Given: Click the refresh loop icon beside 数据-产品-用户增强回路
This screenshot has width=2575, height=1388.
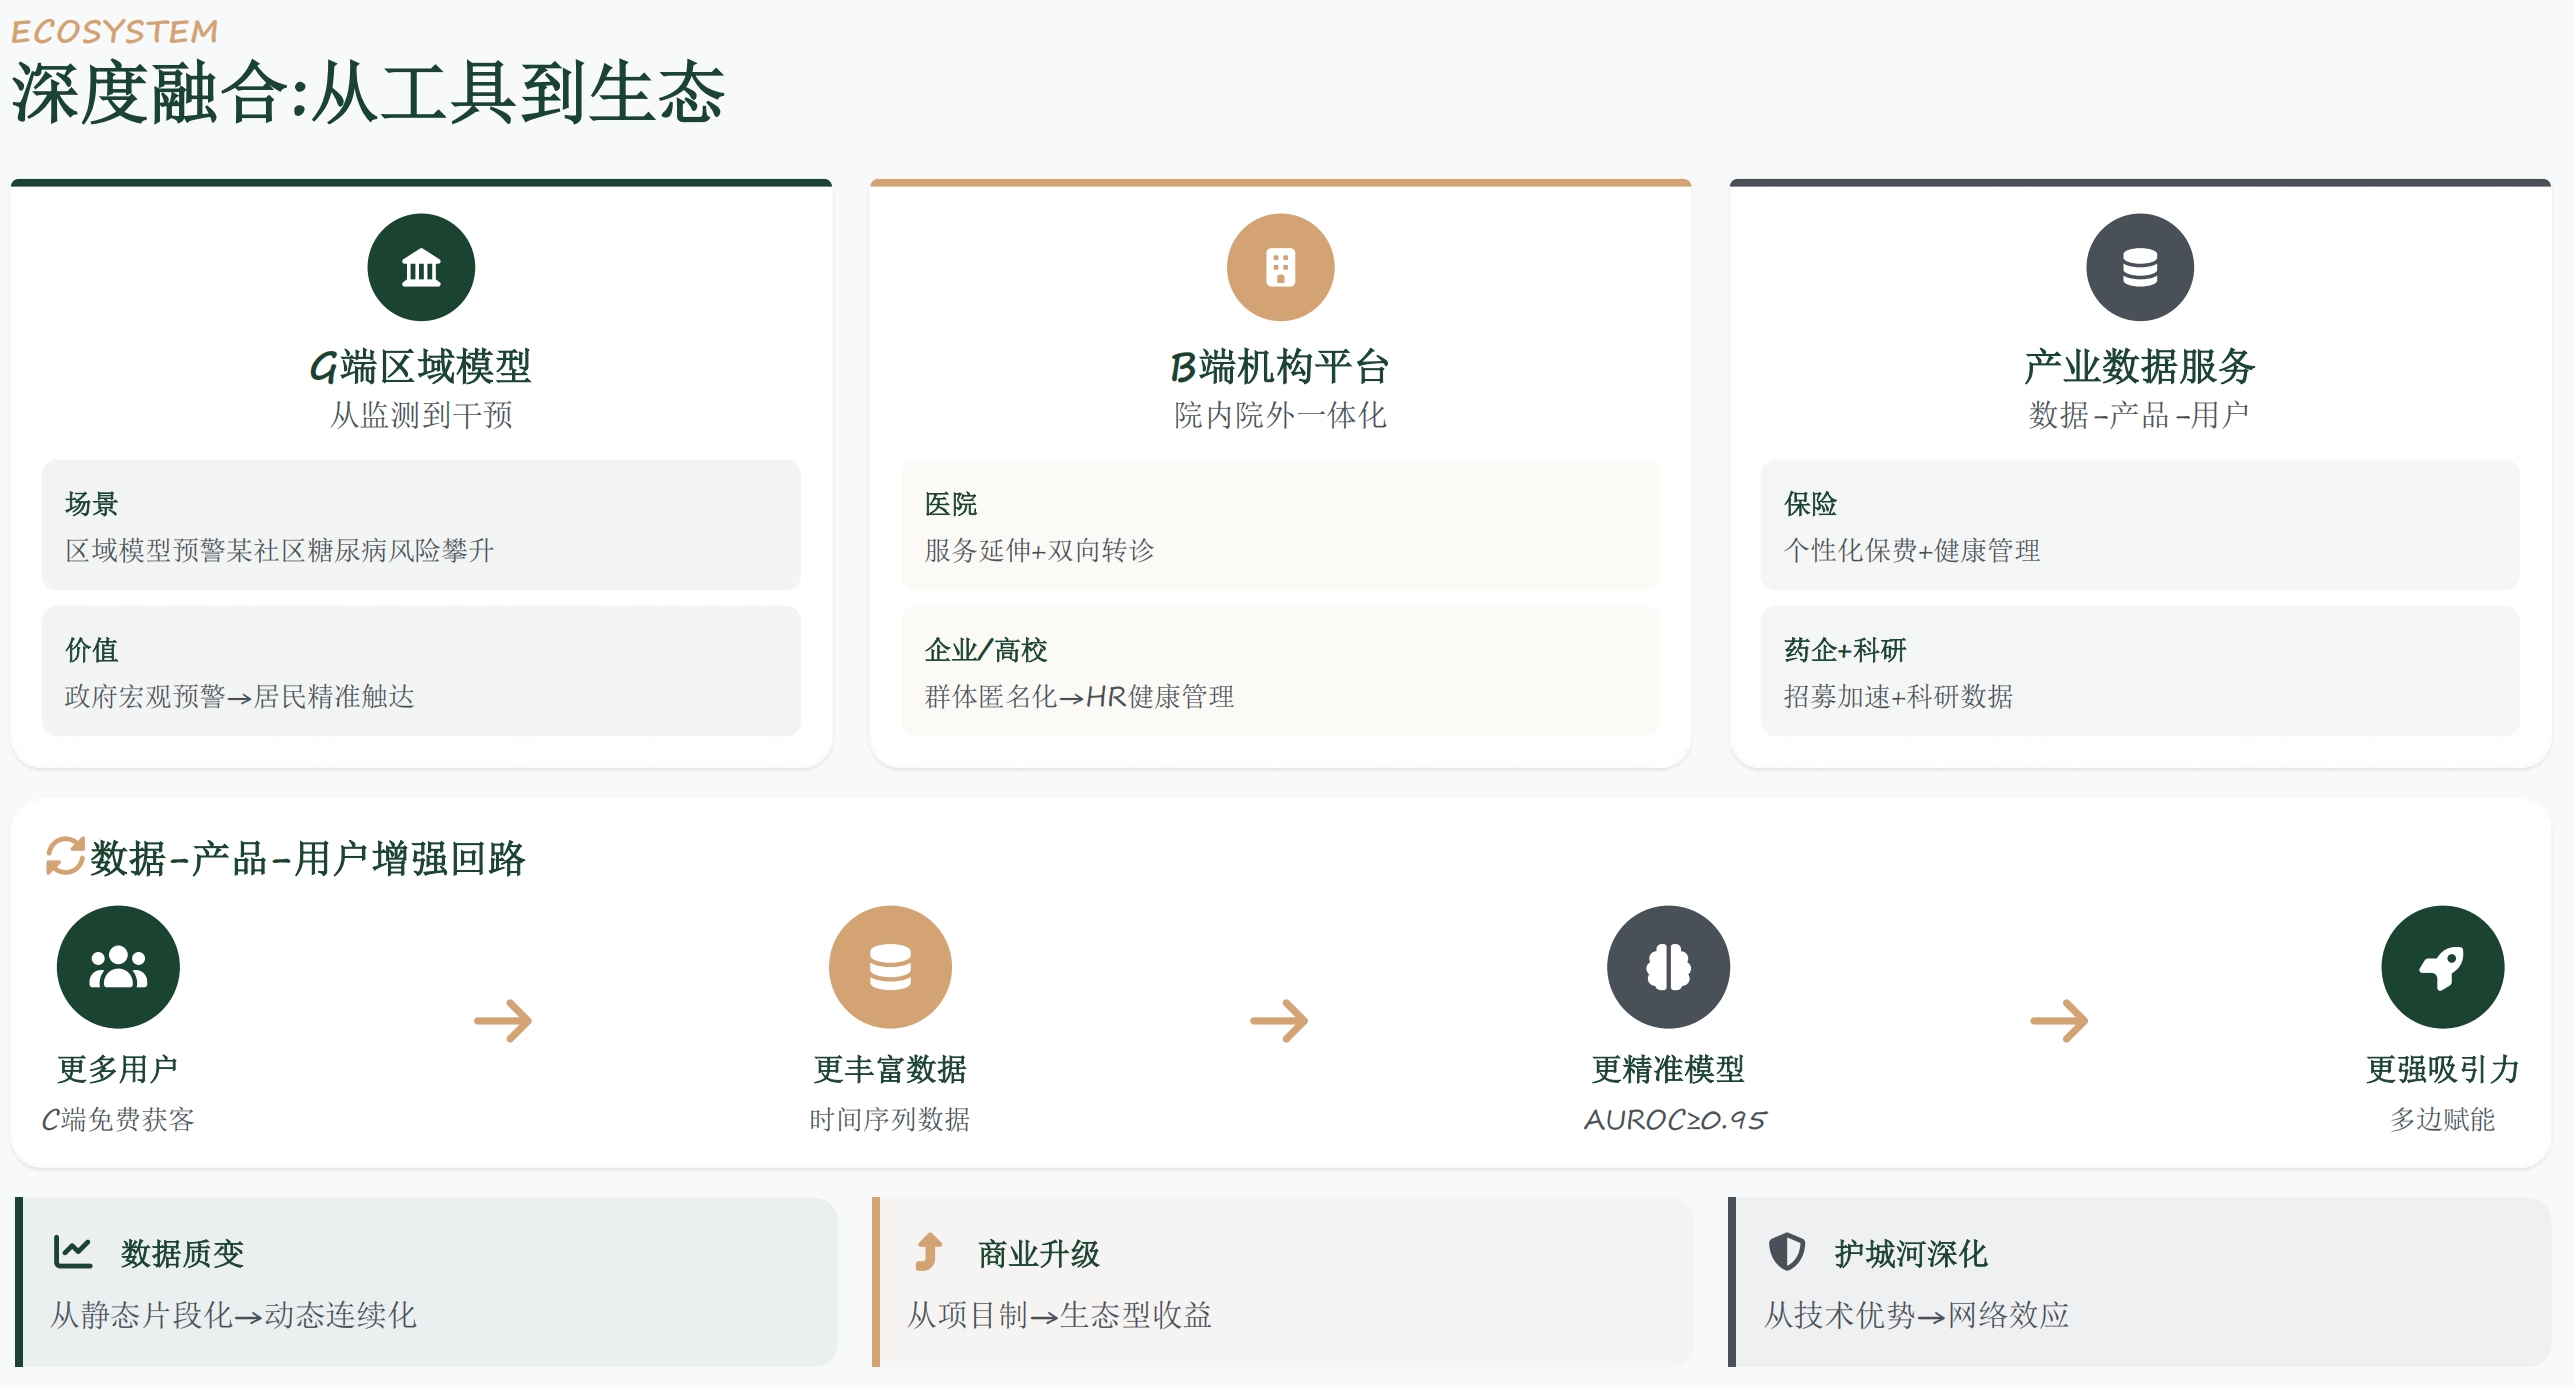Looking at the screenshot, I should point(65,856).
